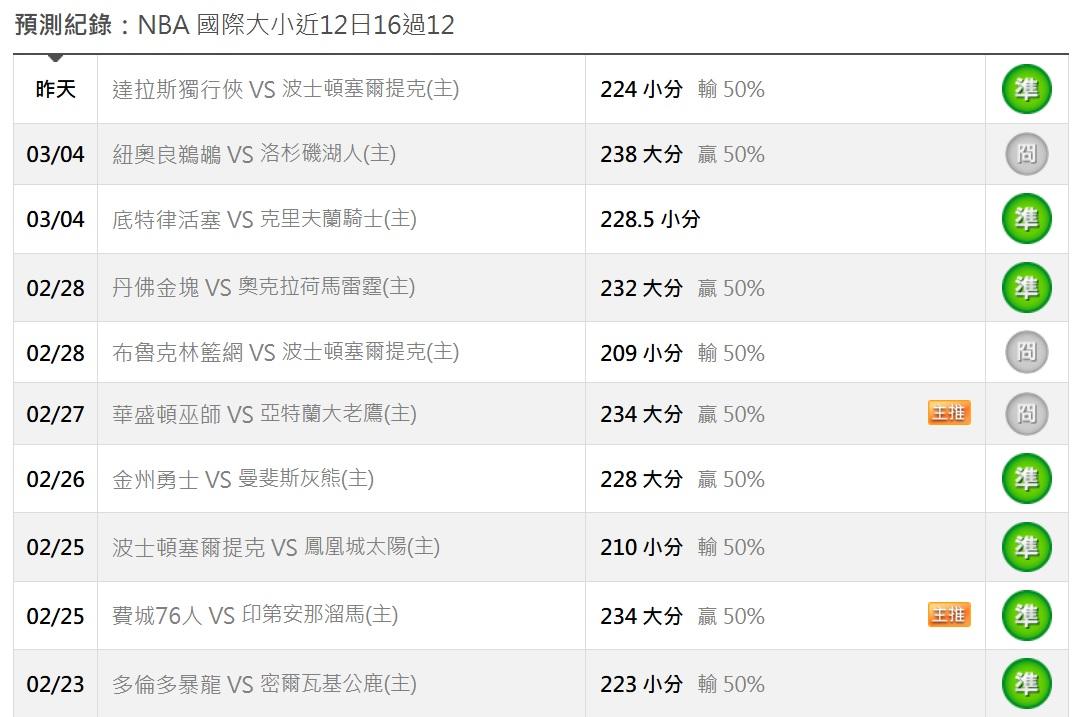Click gray 悶 icon for 華盛頓巫師 row

1026,414
